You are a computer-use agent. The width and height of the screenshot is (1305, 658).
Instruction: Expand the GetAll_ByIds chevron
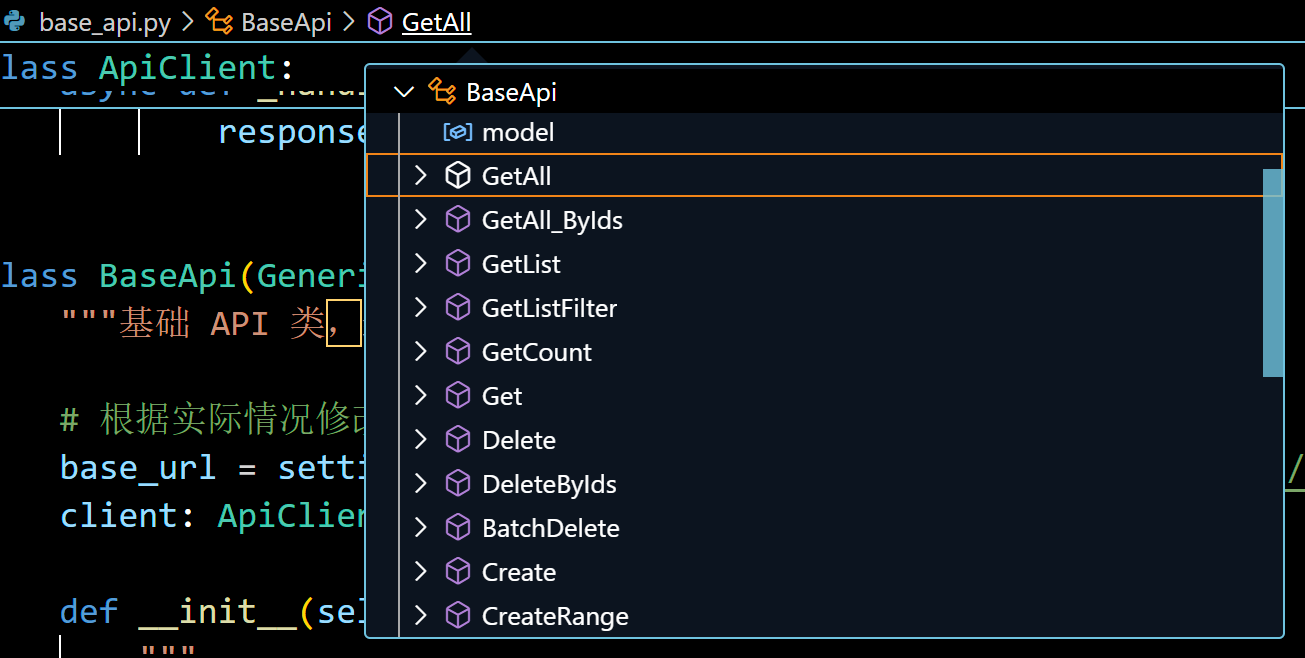click(421, 220)
